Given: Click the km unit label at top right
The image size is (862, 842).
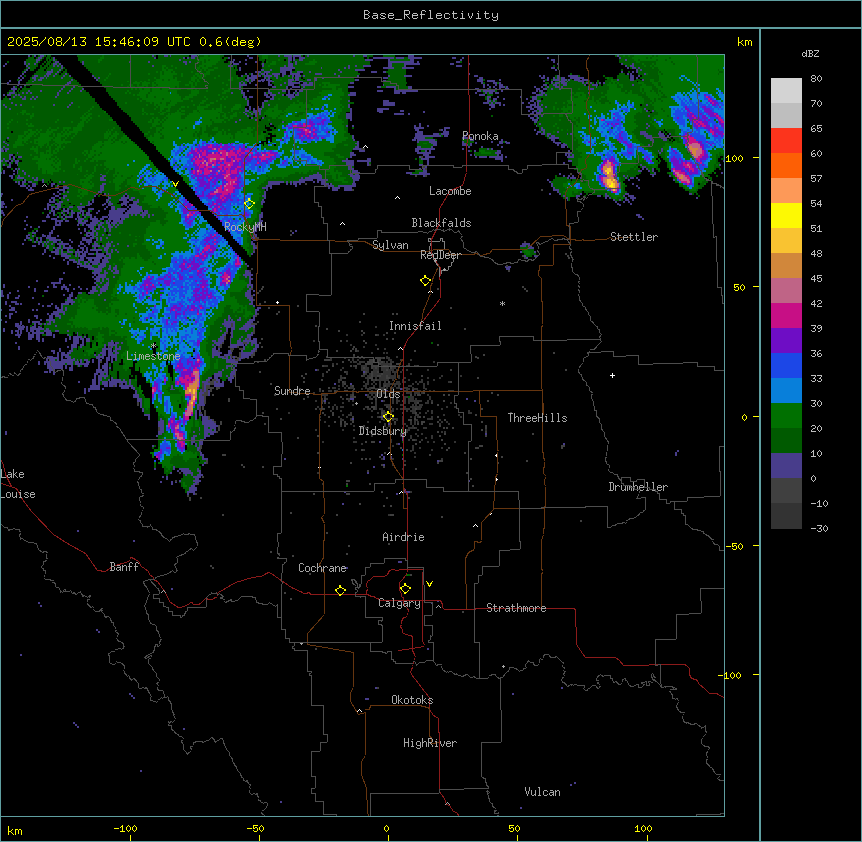Looking at the screenshot, I should coord(745,42).
